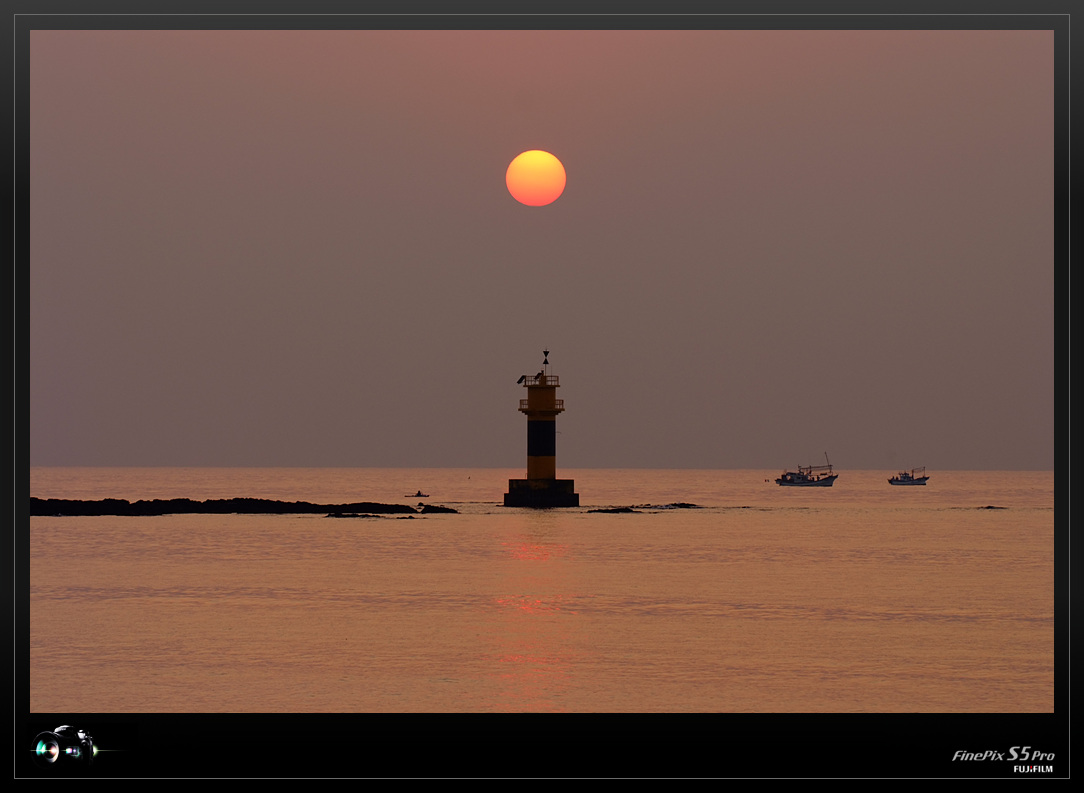Image resolution: width=1084 pixels, height=793 pixels.
Task: Click the camera logo in the bottom-left corner
Action: coord(64,745)
